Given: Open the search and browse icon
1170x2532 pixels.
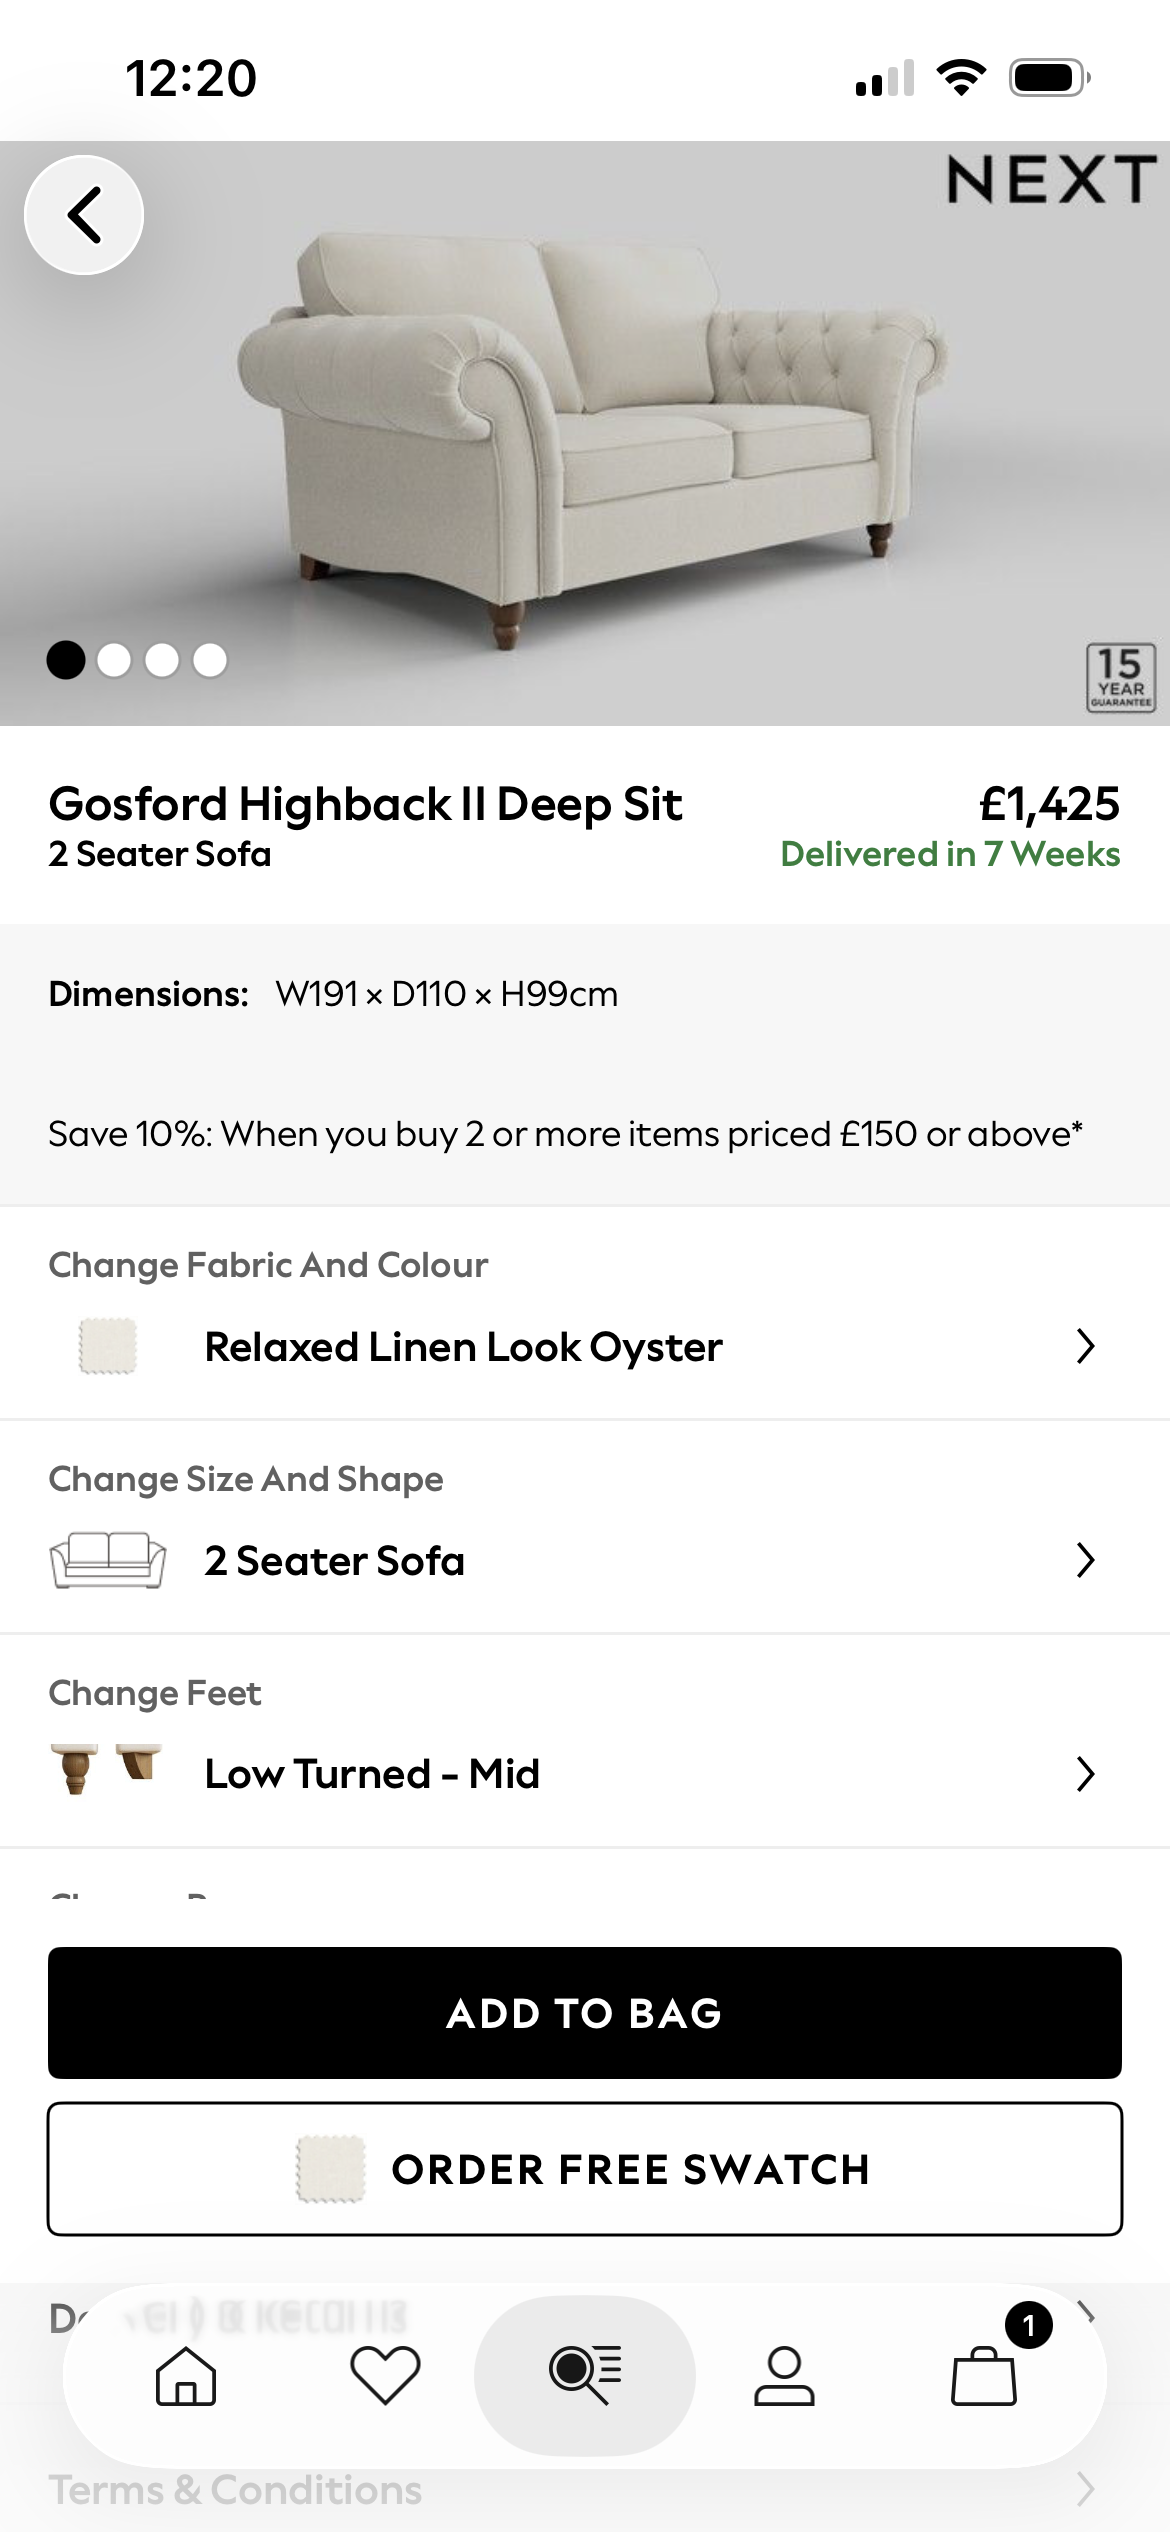Looking at the screenshot, I should (x=585, y=2375).
